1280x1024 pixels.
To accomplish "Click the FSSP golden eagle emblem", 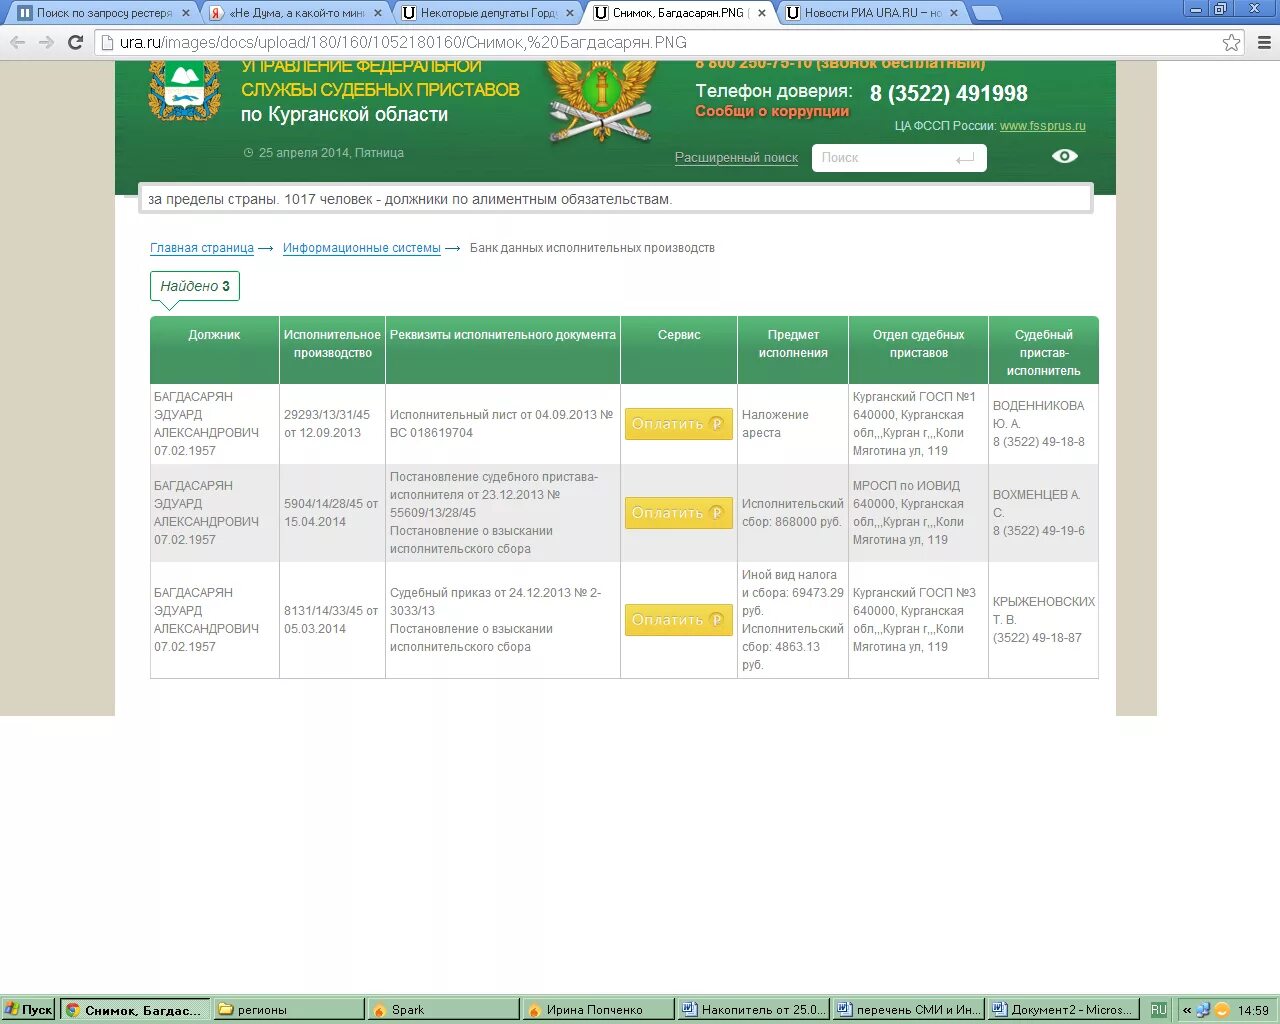I will pos(601,101).
